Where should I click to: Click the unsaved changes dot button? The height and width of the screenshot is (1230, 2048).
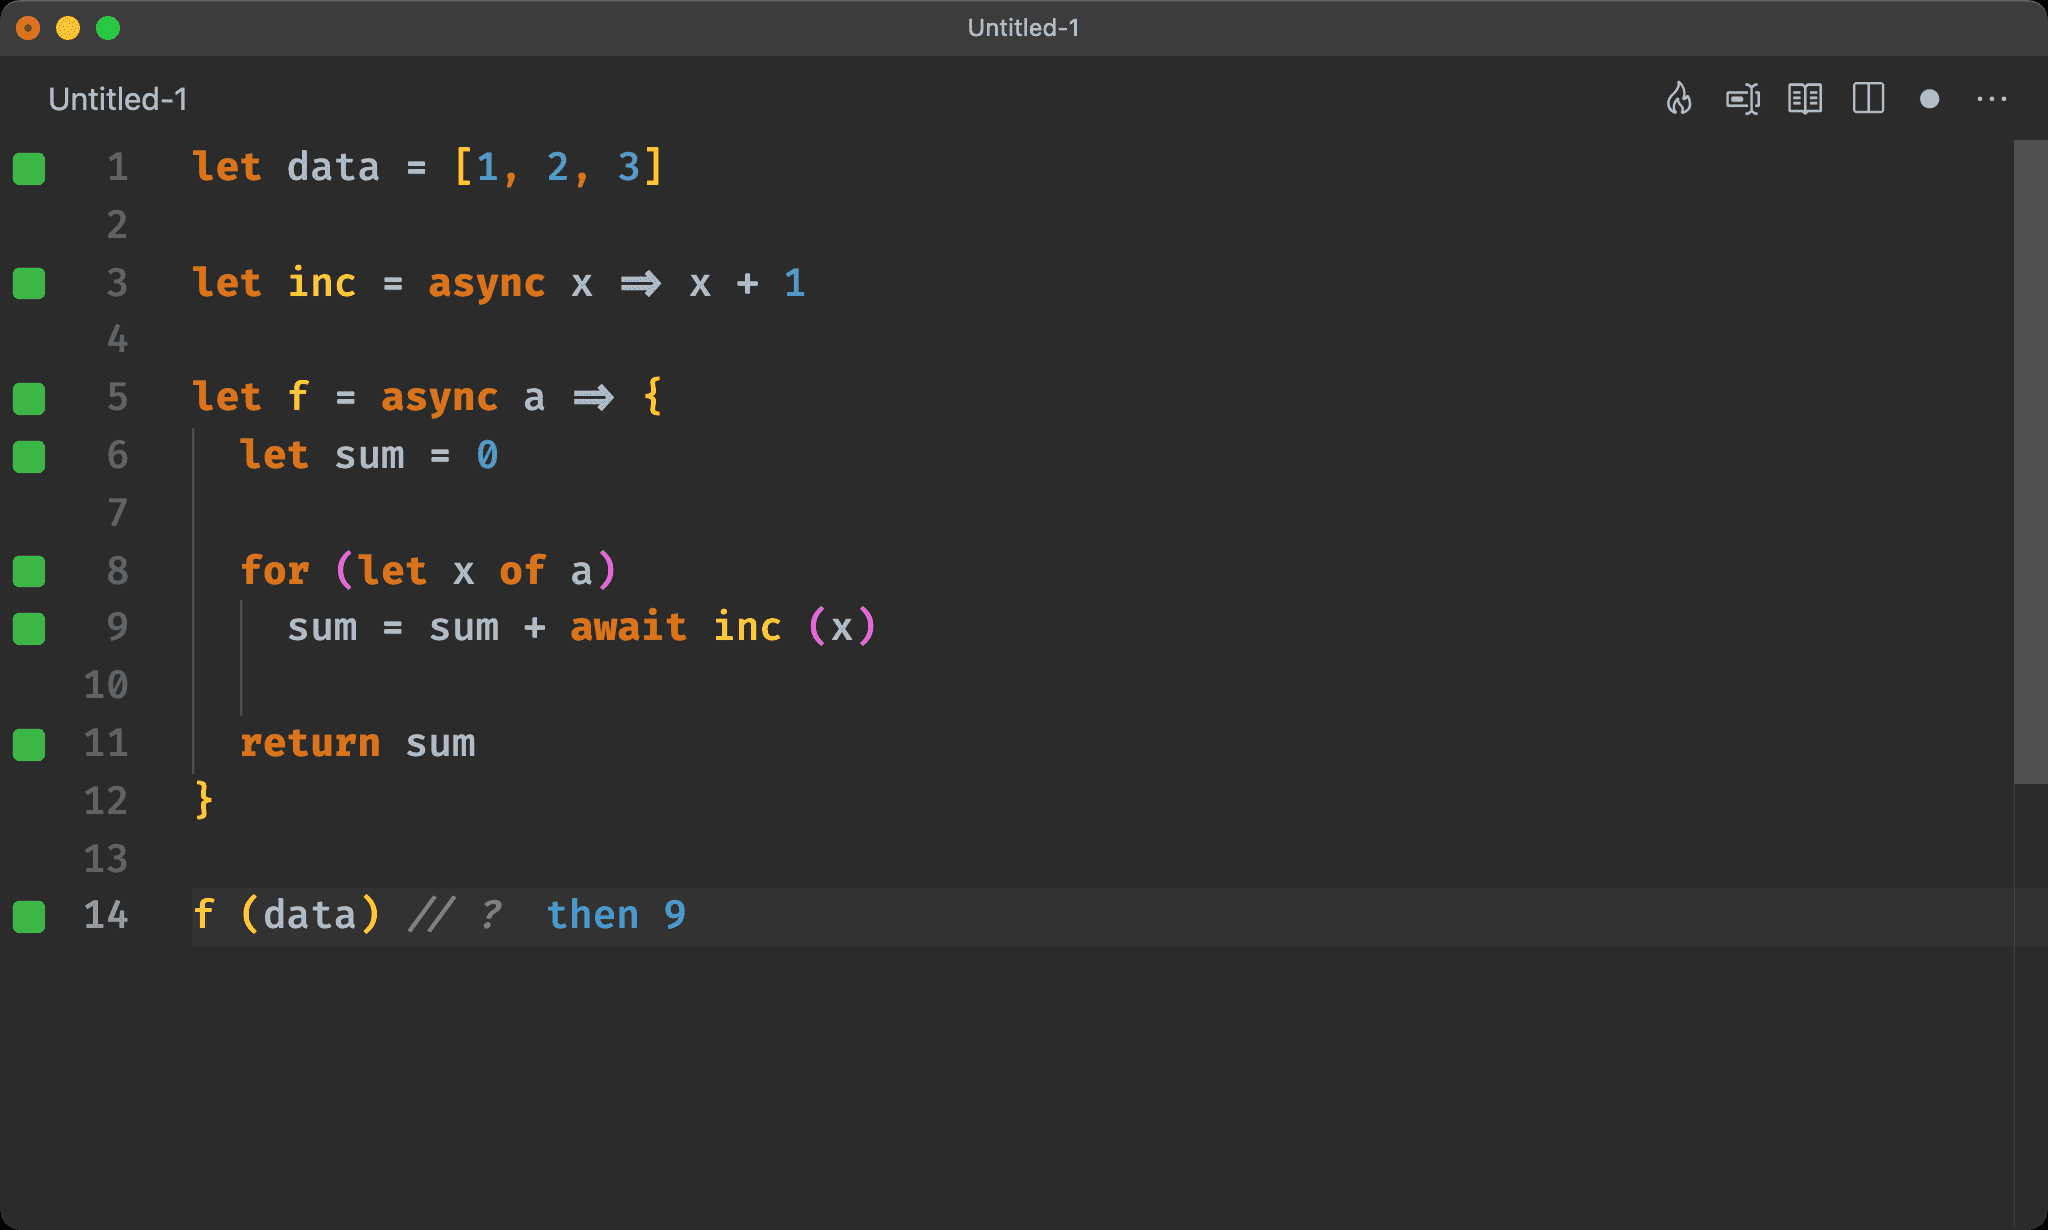1928,99
